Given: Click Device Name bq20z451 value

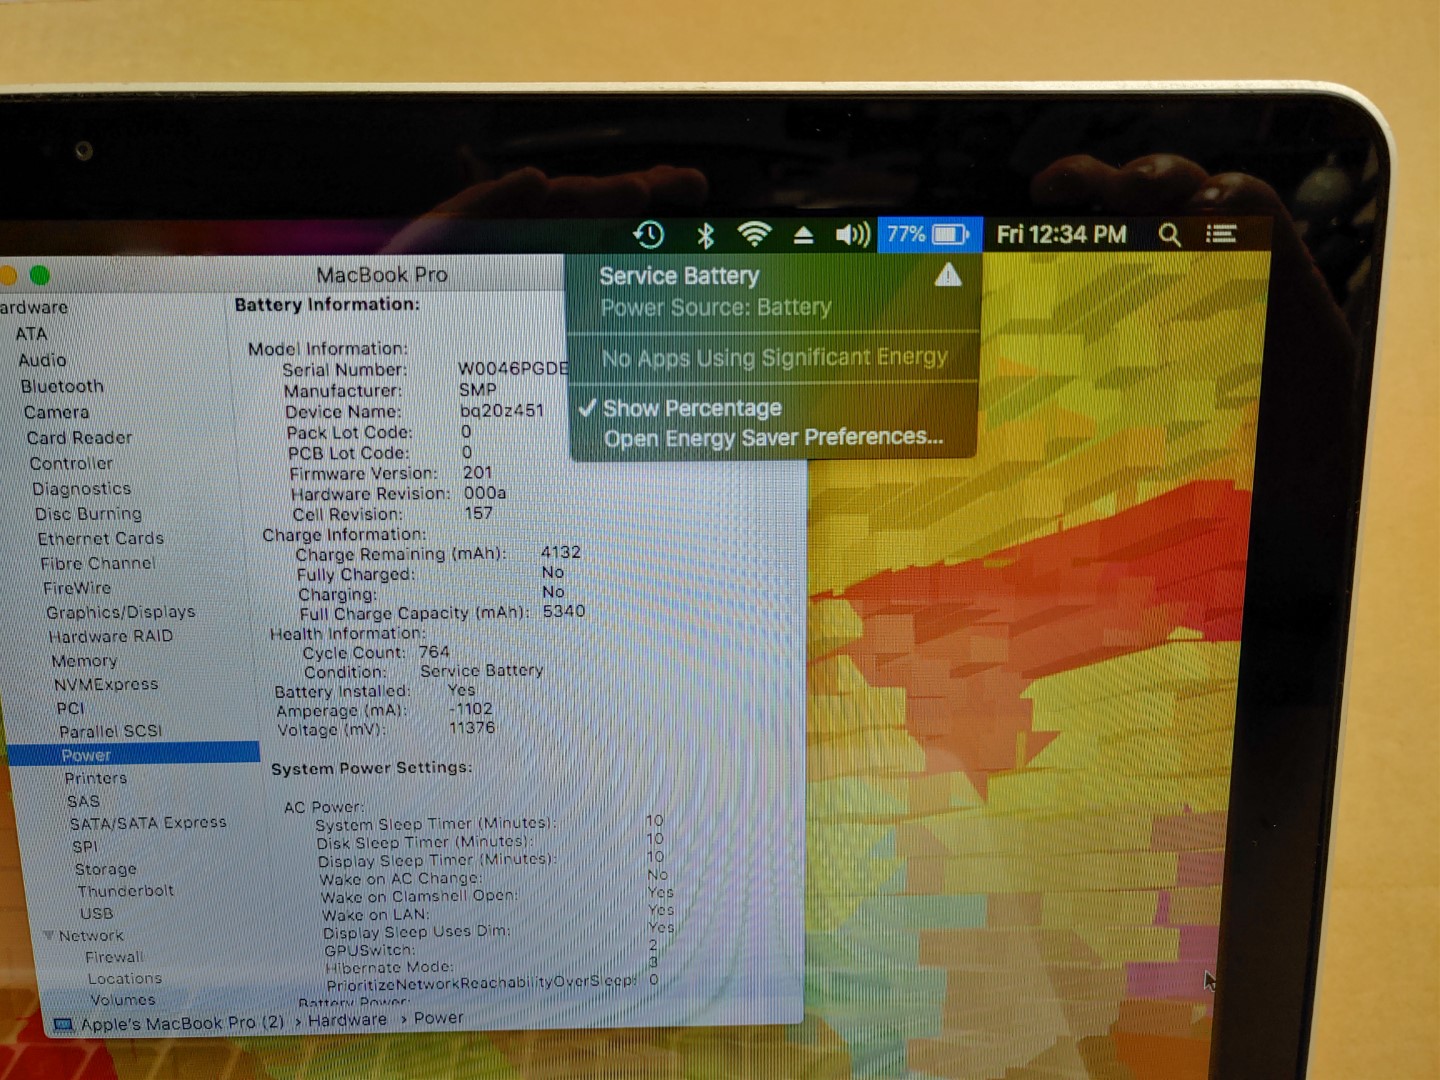Looking at the screenshot, I should [502, 411].
